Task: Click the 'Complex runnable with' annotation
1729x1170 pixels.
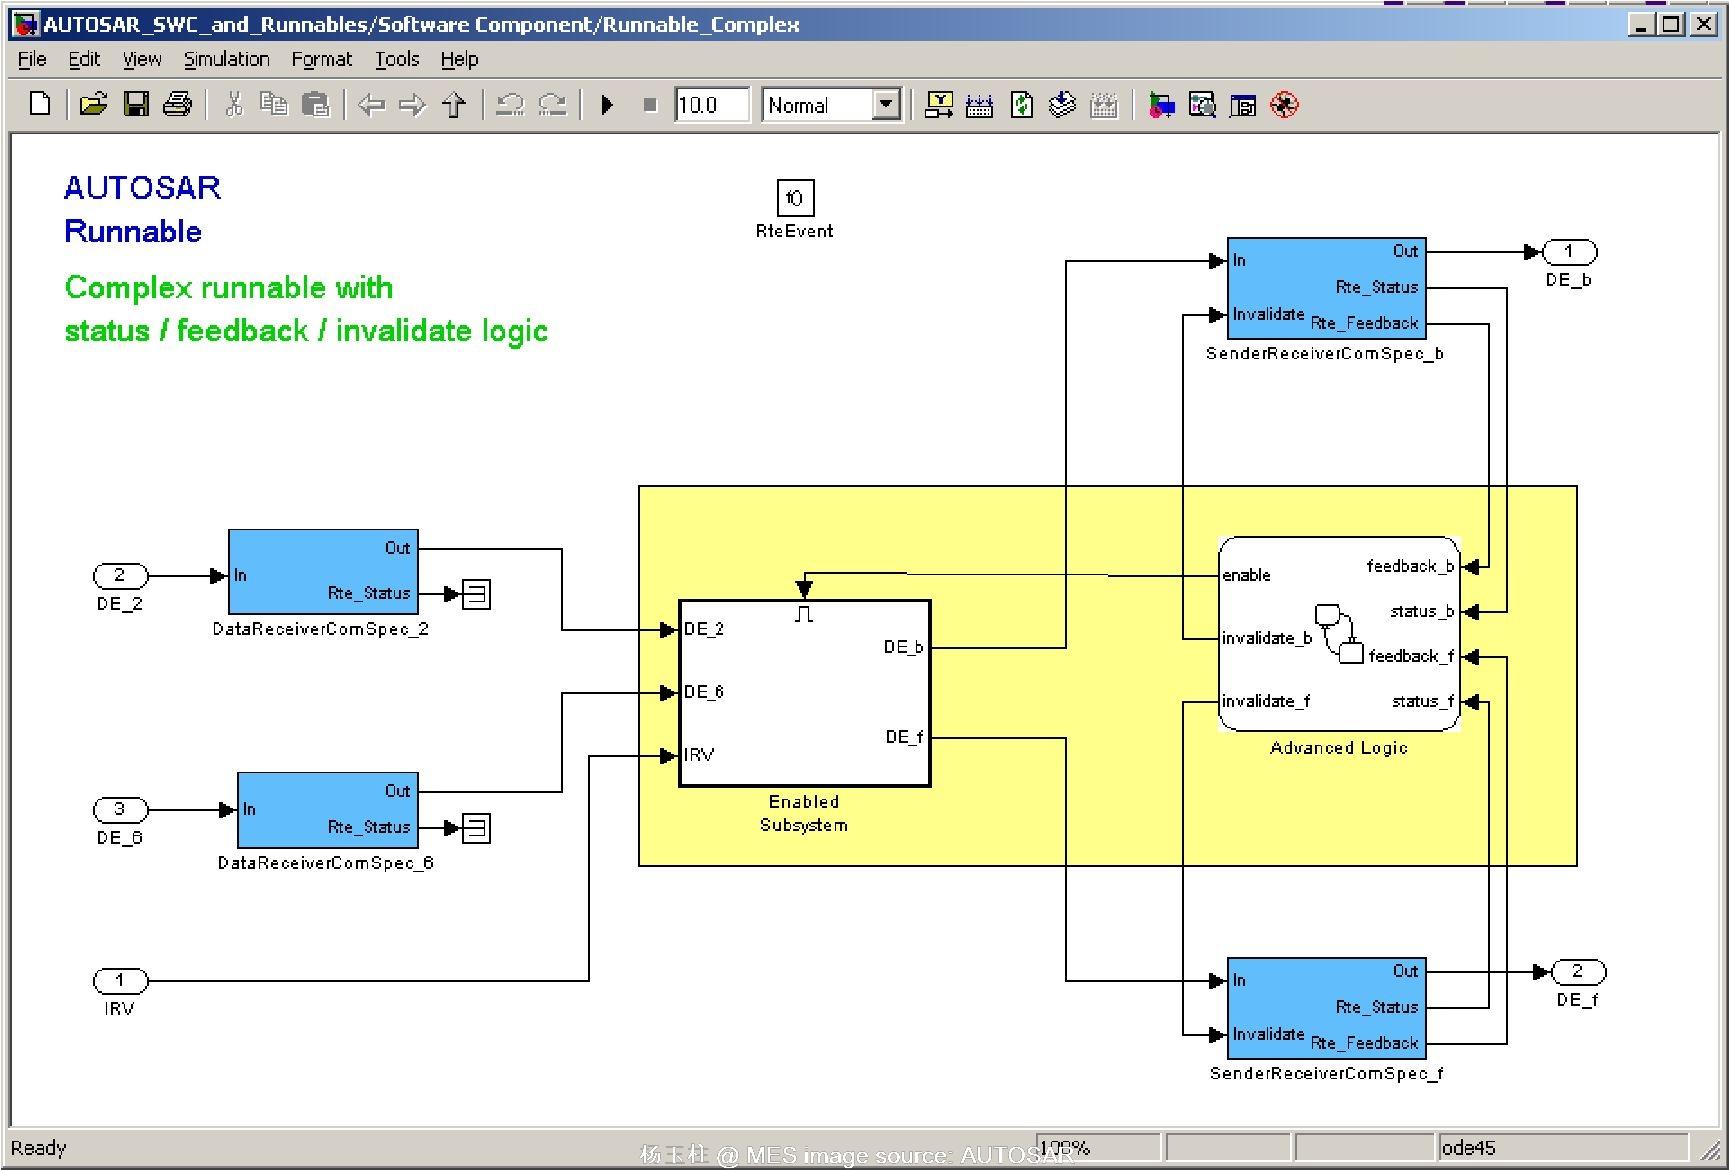Action: pos(229,287)
